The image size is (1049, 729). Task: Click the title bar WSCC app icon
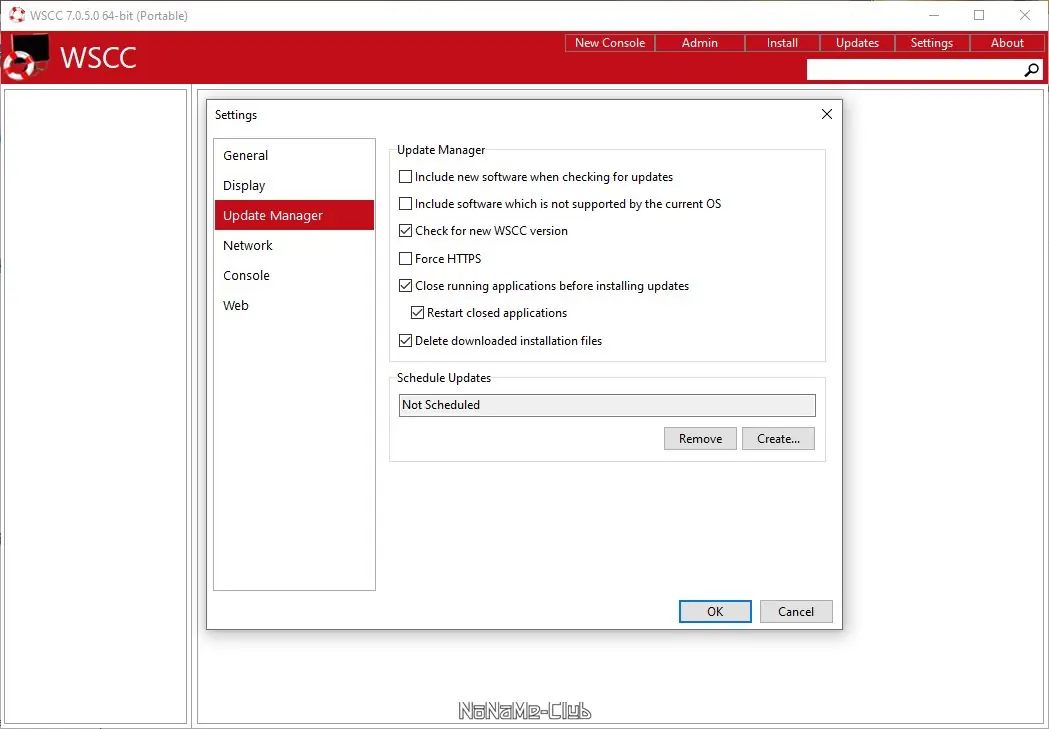(17, 15)
